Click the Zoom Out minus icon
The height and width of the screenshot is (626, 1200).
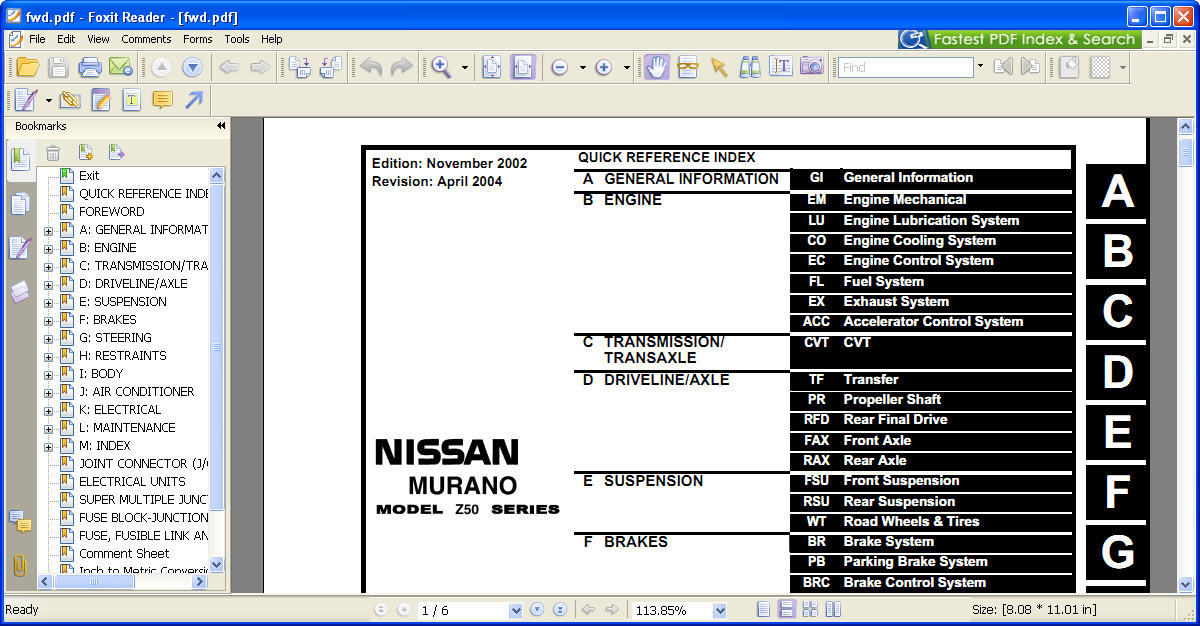(x=560, y=68)
